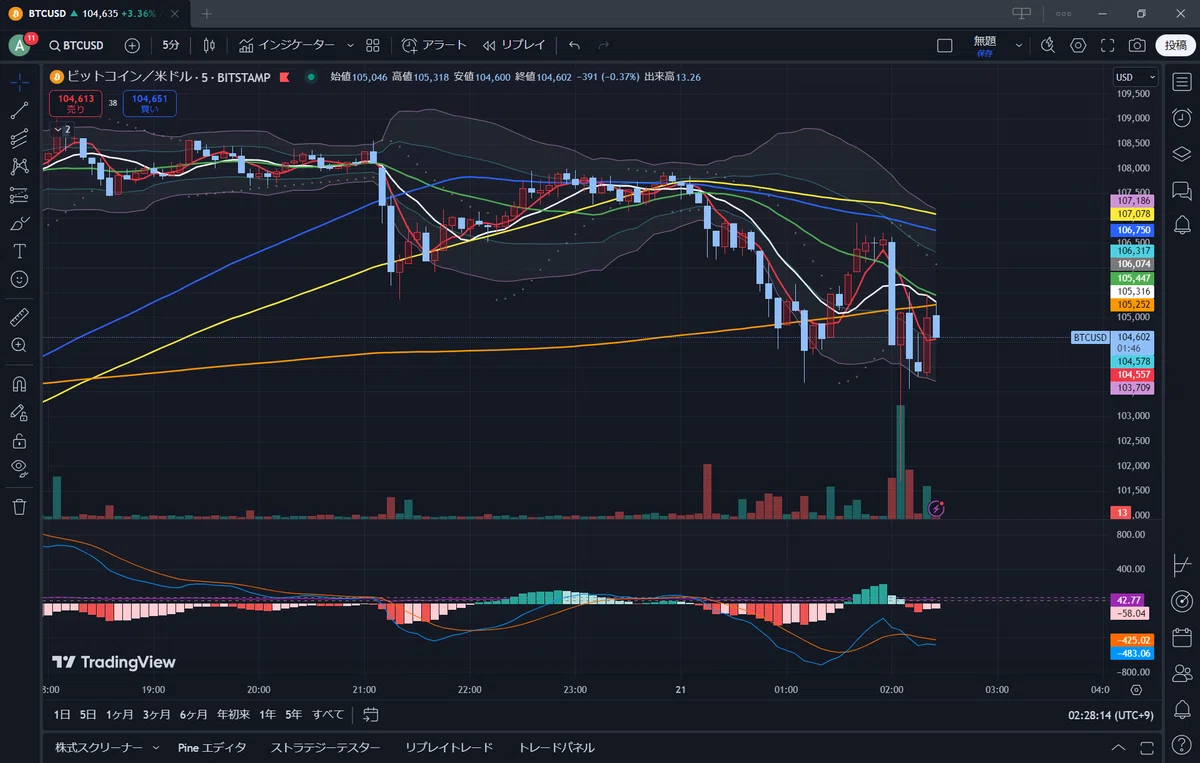Create an alert with アラート button
This screenshot has width=1200, height=763.
pyautogui.click(x=434, y=45)
